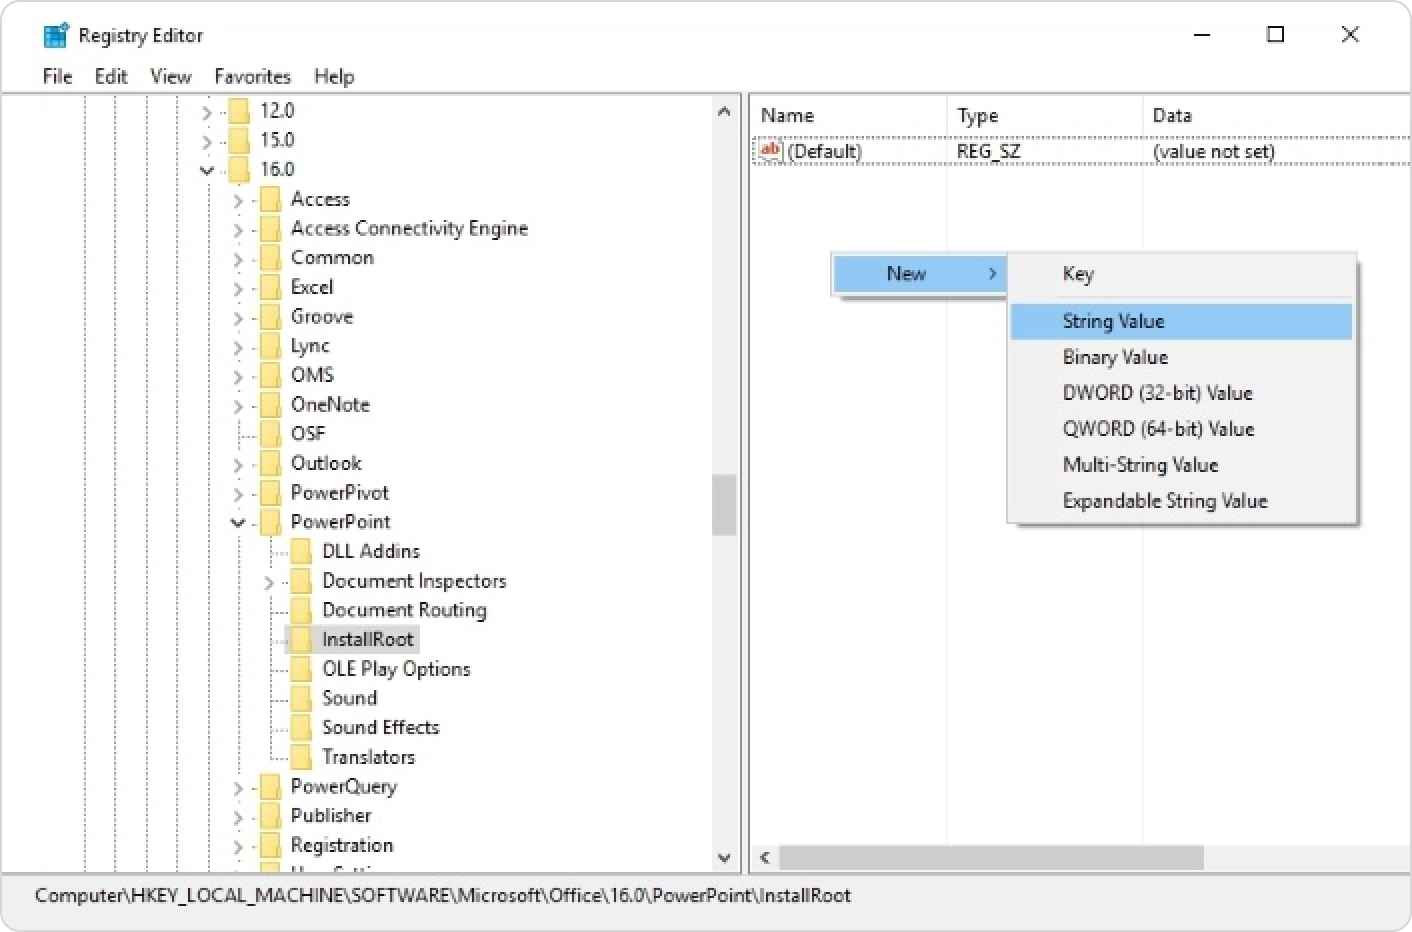This screenshot has height=932, width=1412.
Task: Click the Name column header
Action: click(848, 116)
